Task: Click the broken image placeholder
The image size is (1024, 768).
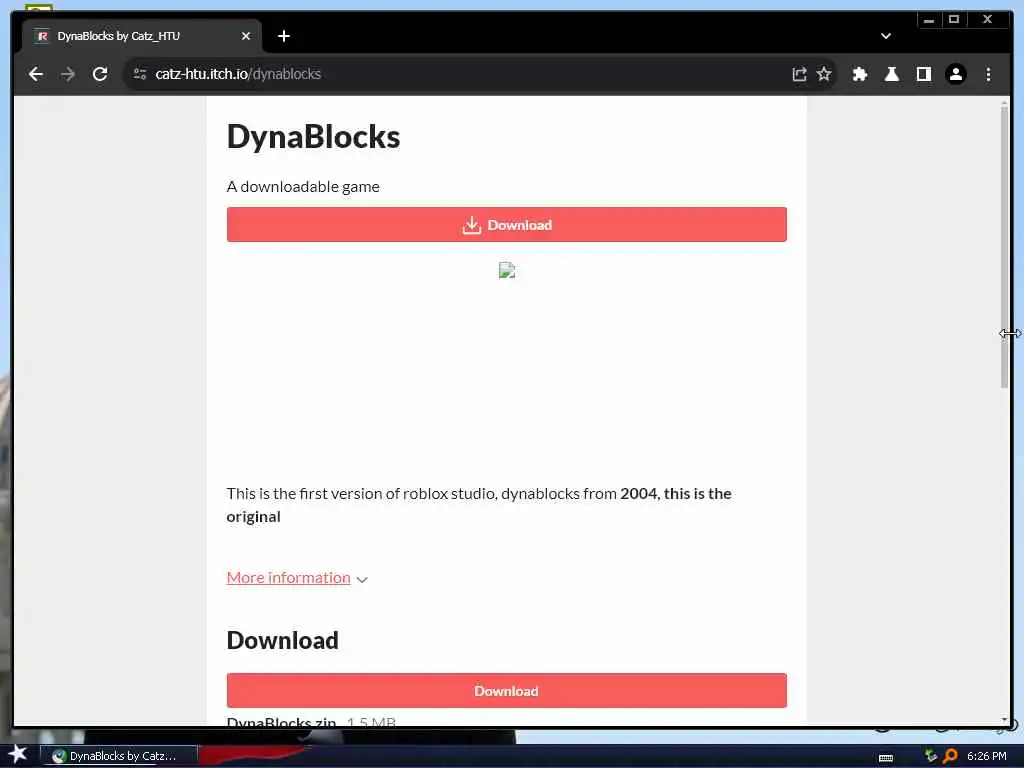Action: (x=507, y=270)
